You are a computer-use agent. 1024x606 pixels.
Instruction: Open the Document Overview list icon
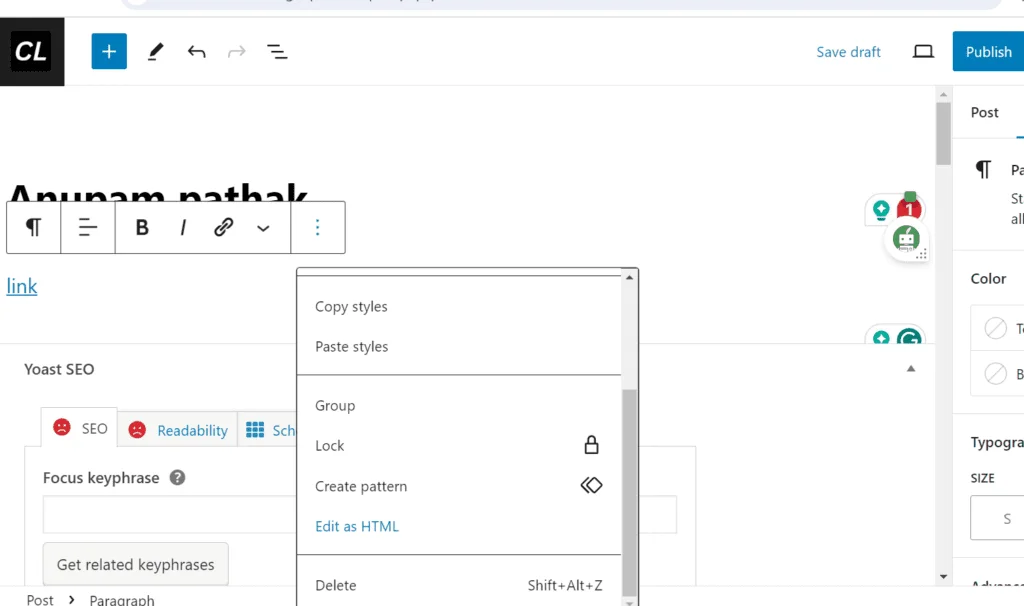pyautogui.click(x=277, y=52)
